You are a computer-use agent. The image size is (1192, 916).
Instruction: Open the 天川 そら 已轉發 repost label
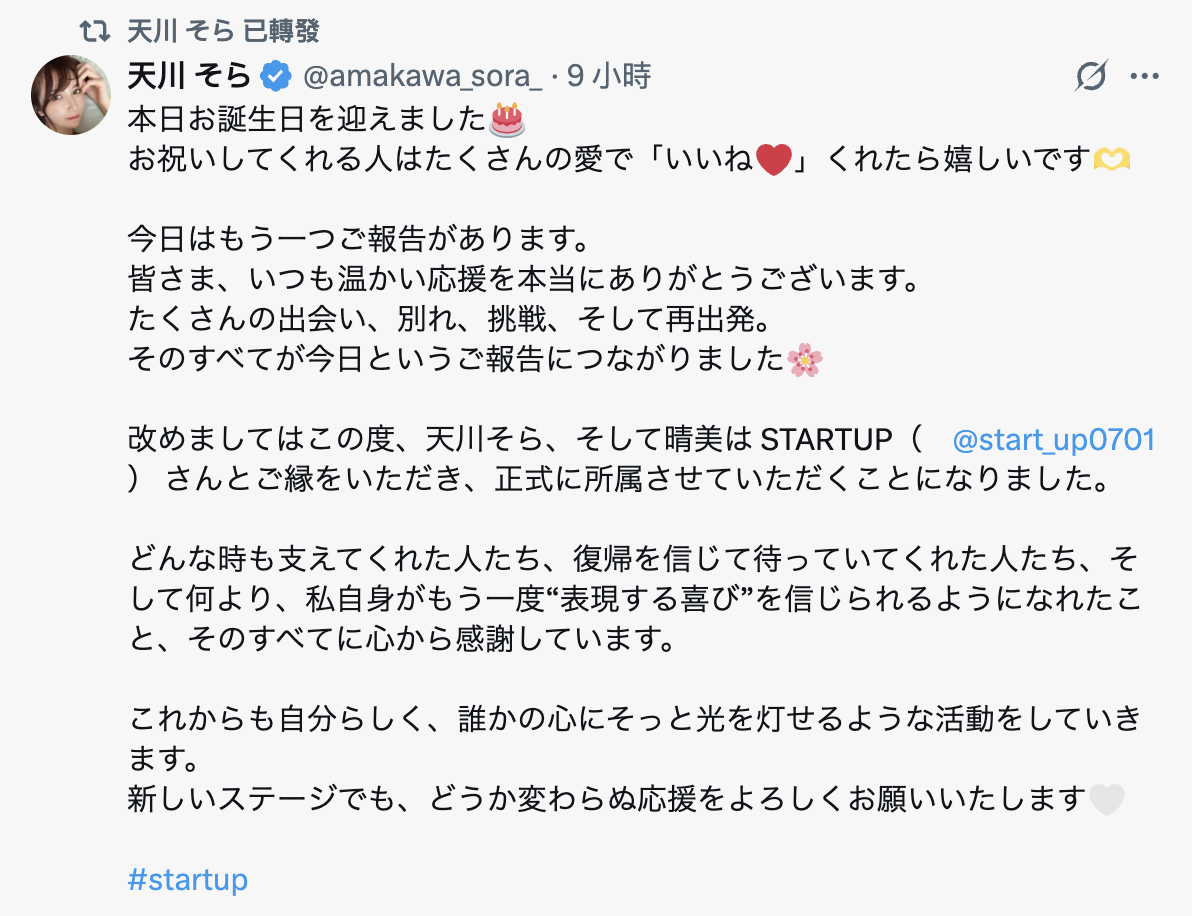(x=223, y=31)
